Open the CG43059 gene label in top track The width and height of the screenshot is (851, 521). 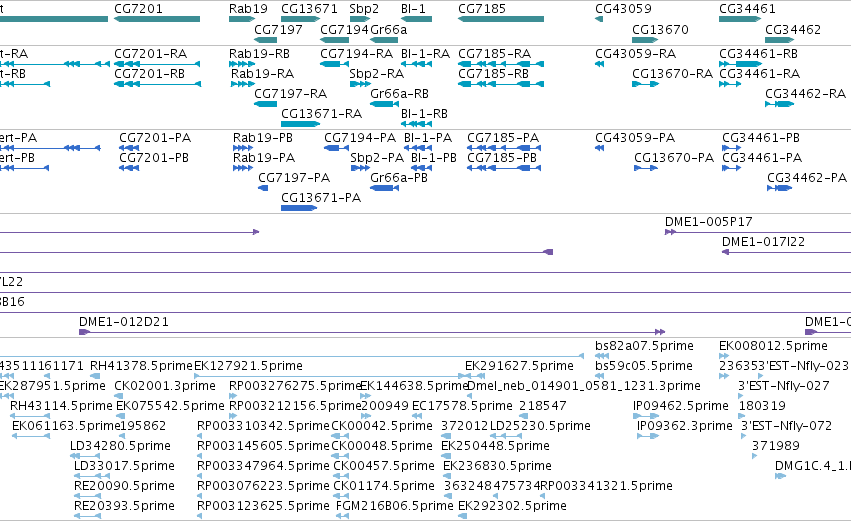(623, 9)
